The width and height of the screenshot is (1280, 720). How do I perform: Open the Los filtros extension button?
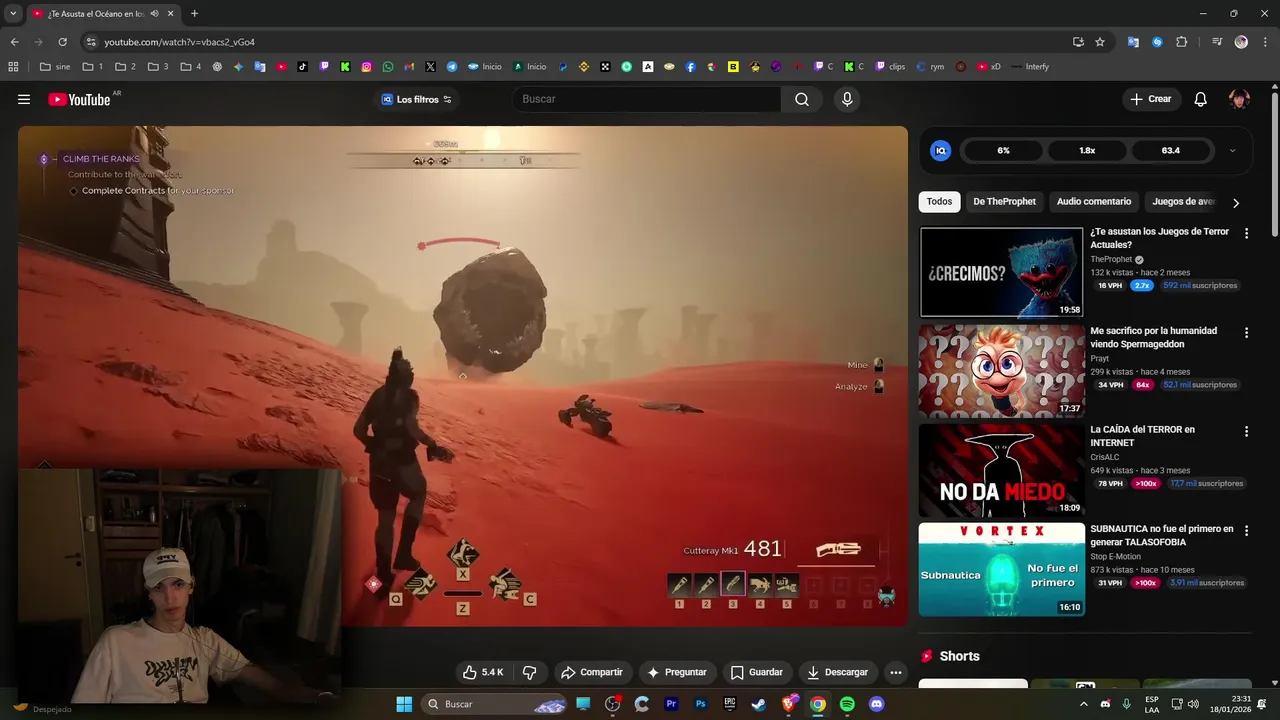coord(416,99)
